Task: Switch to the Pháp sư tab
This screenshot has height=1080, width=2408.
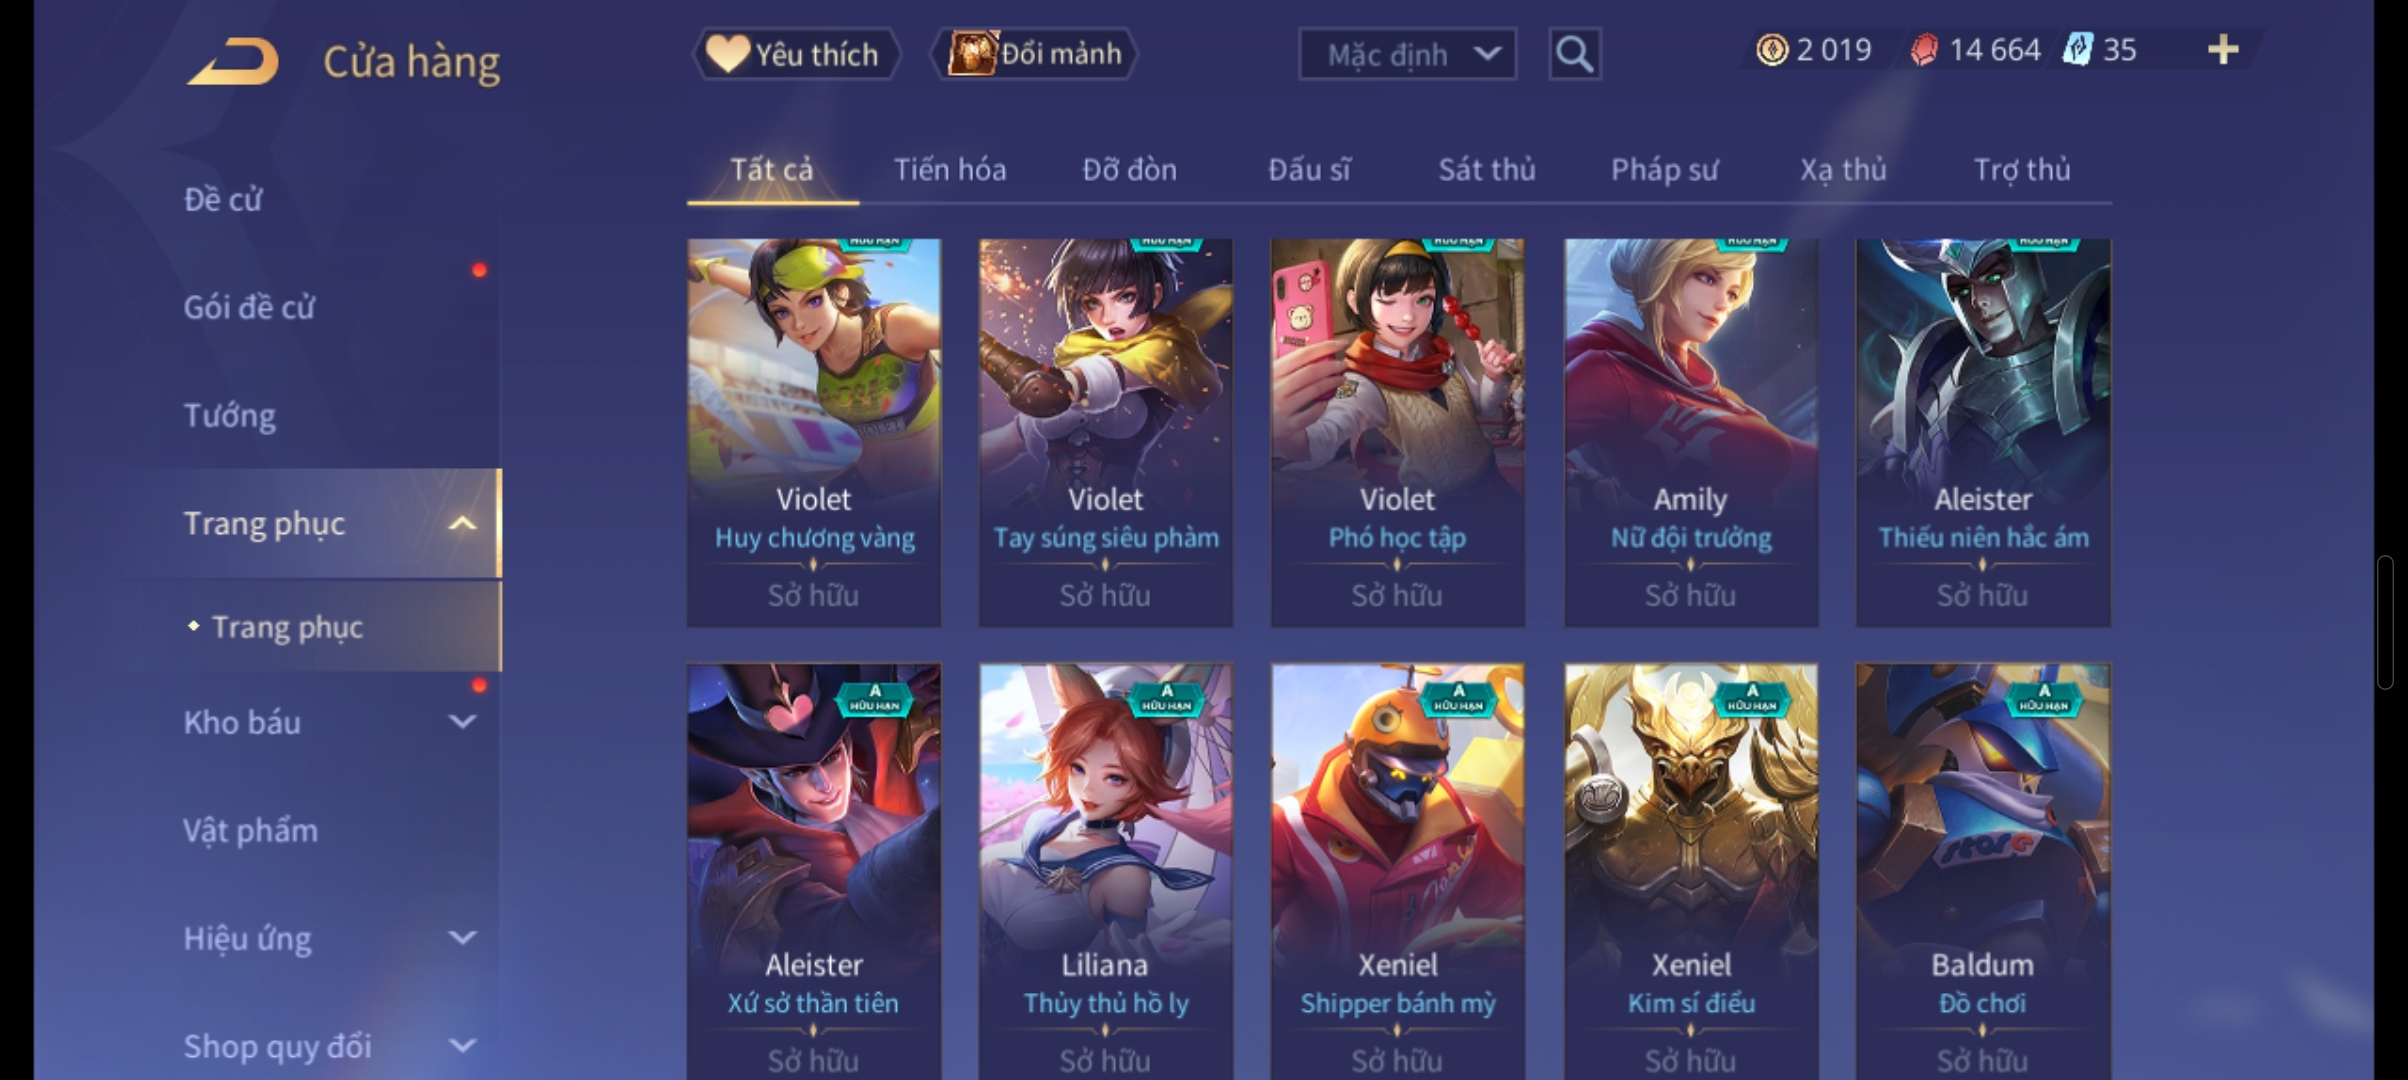Action: [1664, 170]
